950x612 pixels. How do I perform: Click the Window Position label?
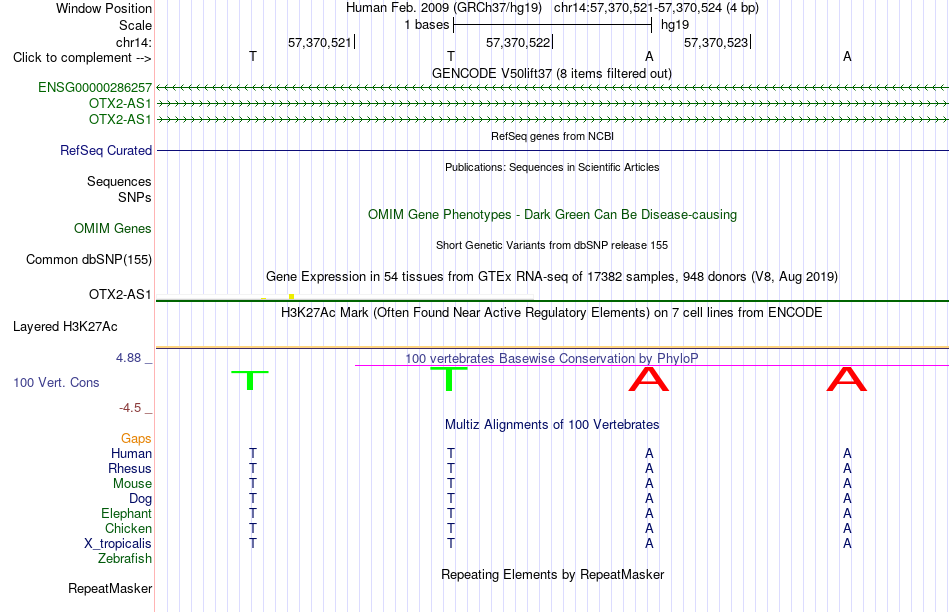[104, 8]
